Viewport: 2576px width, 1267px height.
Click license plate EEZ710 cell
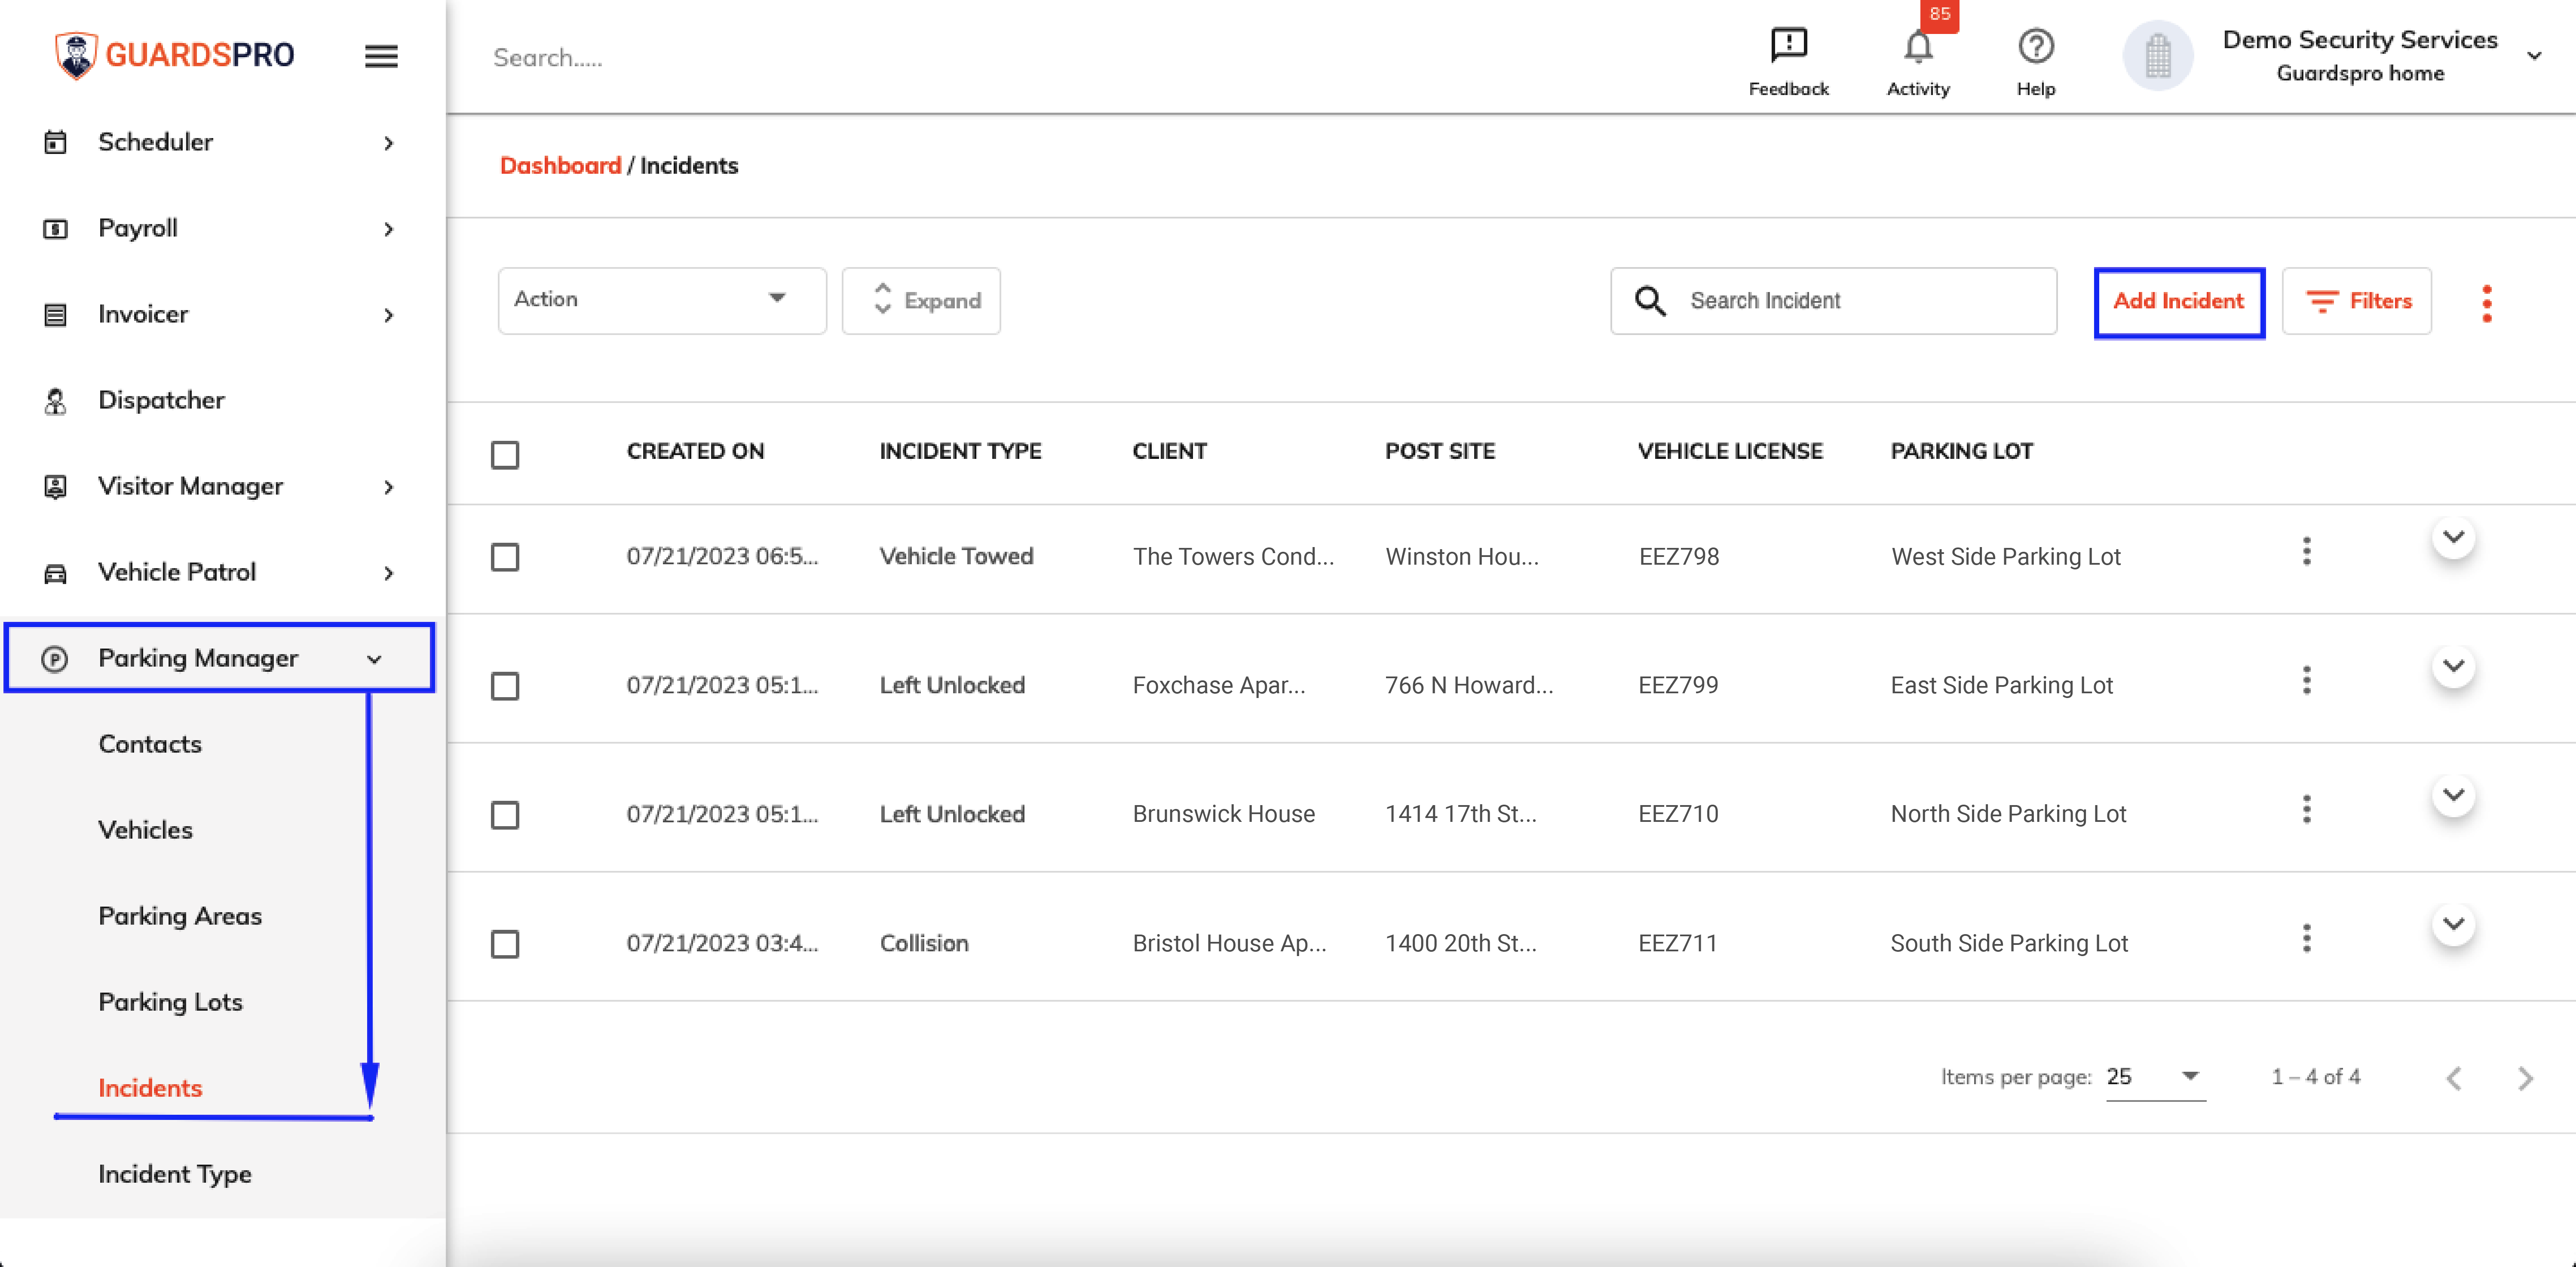pyautogui.click(x=1677, y=814)
